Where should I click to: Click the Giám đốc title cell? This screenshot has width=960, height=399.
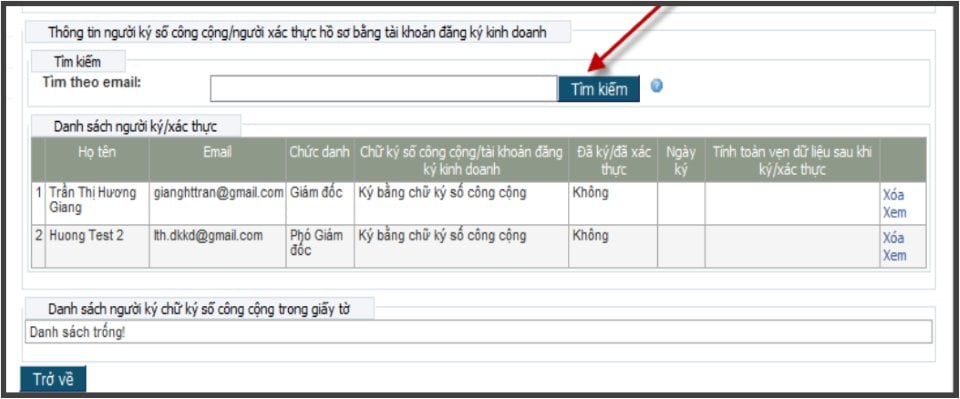(320, 204)
